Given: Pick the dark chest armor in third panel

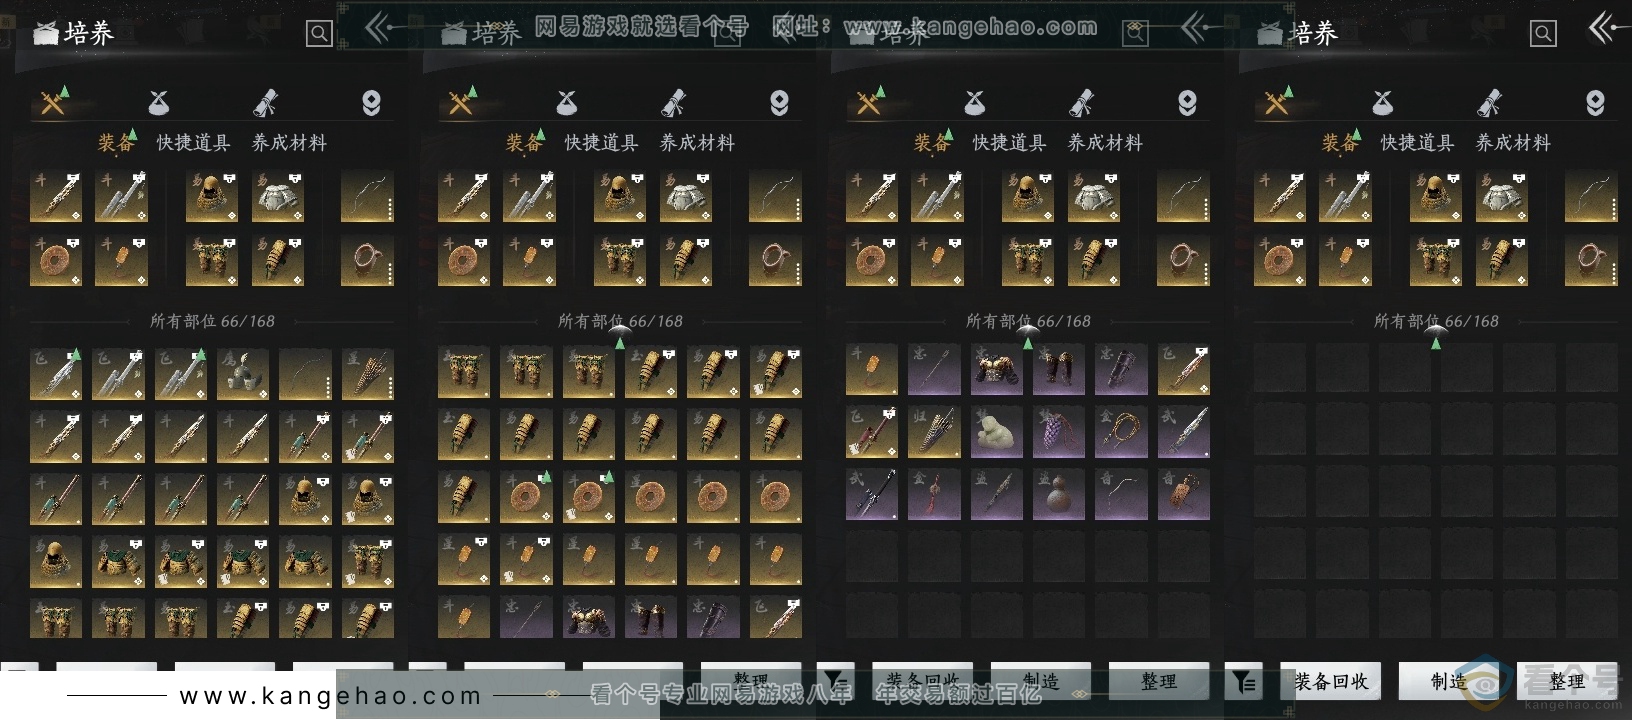Looking at the screenshot, I should 997,370.
